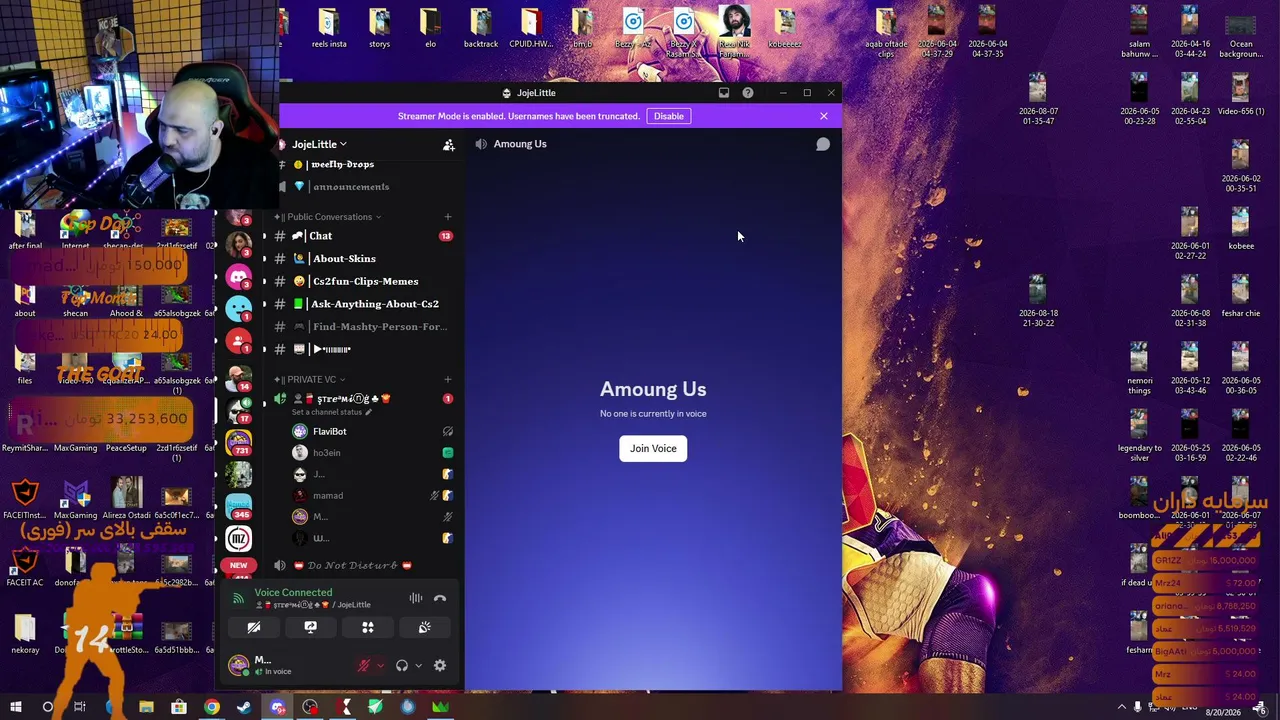Open the server with 731 badge

238,441
